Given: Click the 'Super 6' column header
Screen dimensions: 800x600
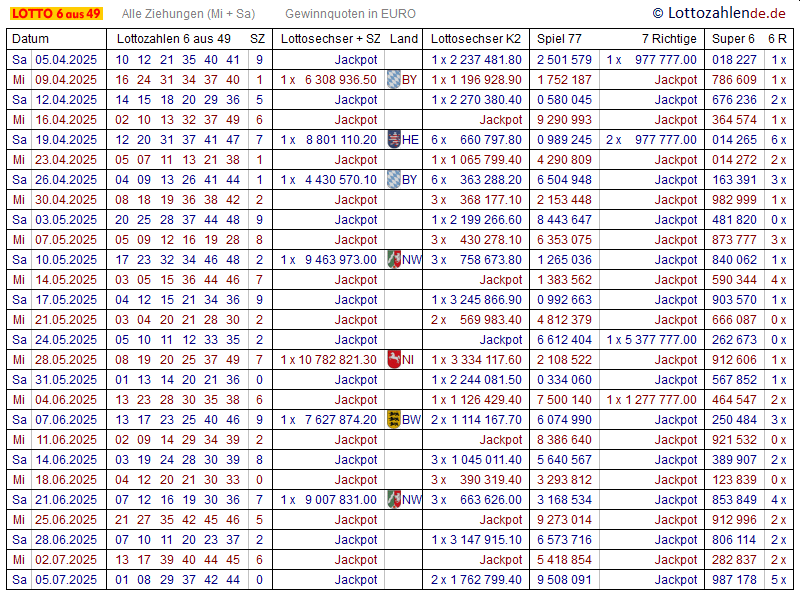Looking at the screenshot, I should [x=733, y=39].
